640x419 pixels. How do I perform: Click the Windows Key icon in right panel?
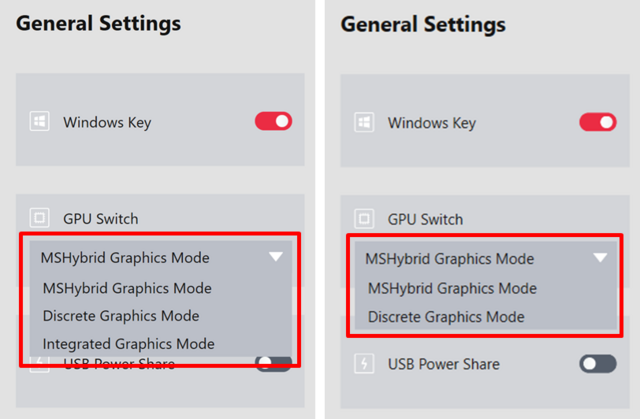pos(364,123)
